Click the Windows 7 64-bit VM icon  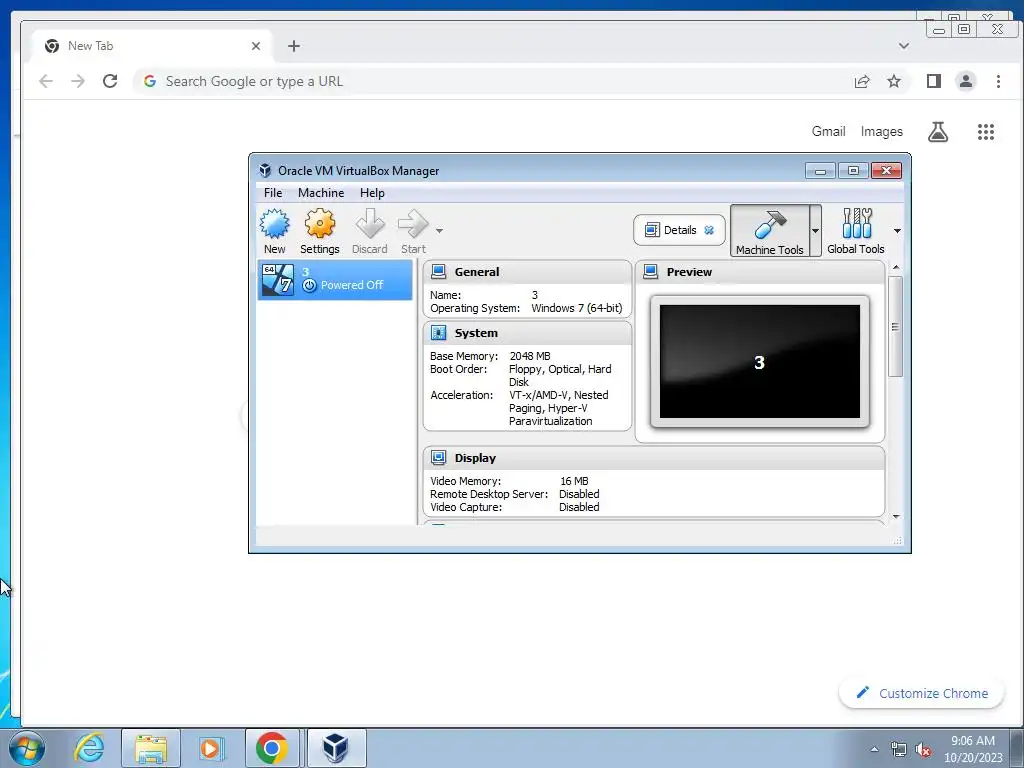(x=278, y=280)
